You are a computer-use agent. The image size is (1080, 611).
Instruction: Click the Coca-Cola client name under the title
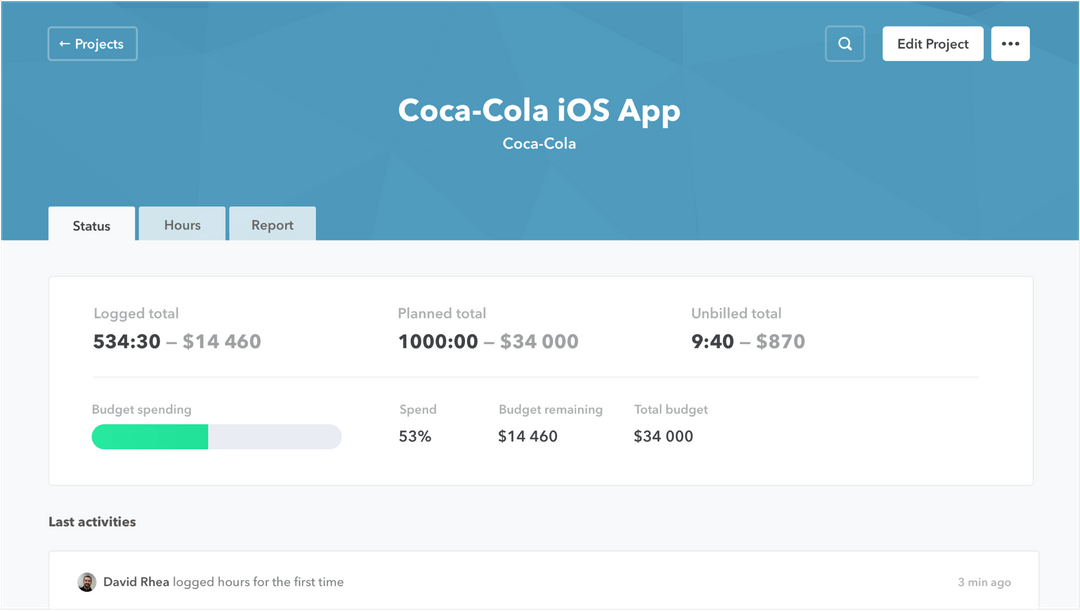539,143
